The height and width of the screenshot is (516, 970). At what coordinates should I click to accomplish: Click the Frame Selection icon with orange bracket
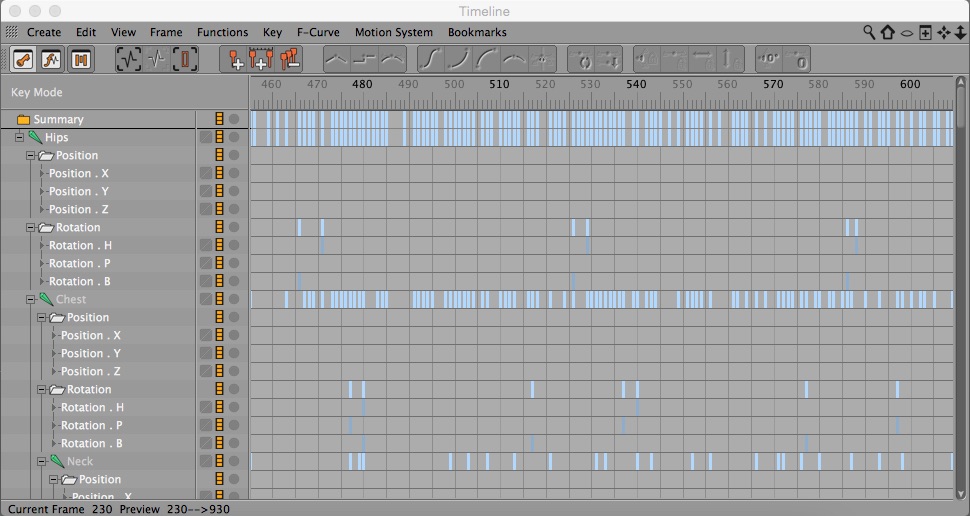185,59
